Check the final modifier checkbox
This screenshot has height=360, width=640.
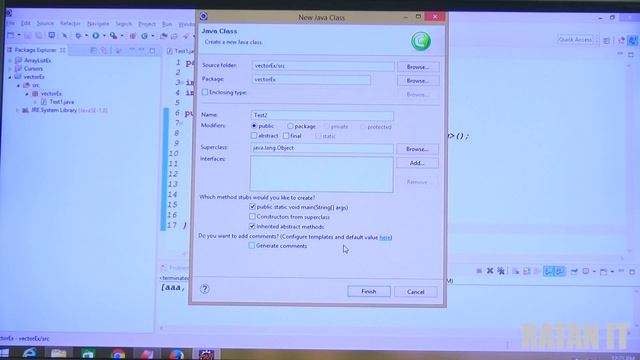click(x=286, y=136)
